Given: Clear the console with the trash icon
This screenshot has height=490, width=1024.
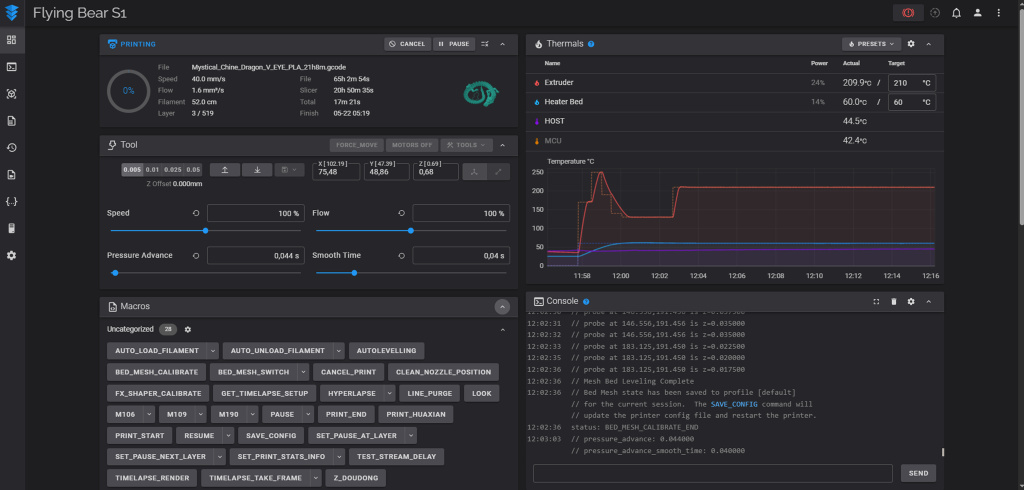Looking at the screenshot, I should [x=893, y=301].
